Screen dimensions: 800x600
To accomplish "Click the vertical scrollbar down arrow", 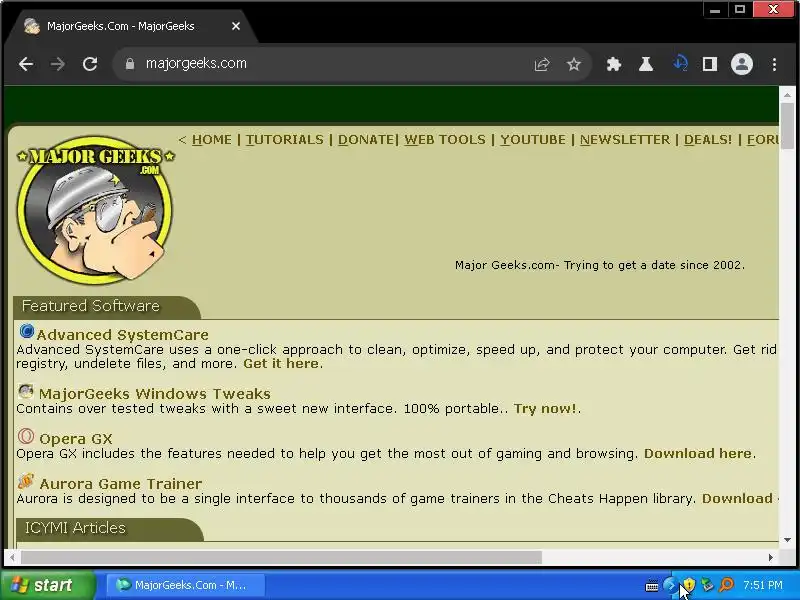I will pyautogui.click(x=787, y=540).
